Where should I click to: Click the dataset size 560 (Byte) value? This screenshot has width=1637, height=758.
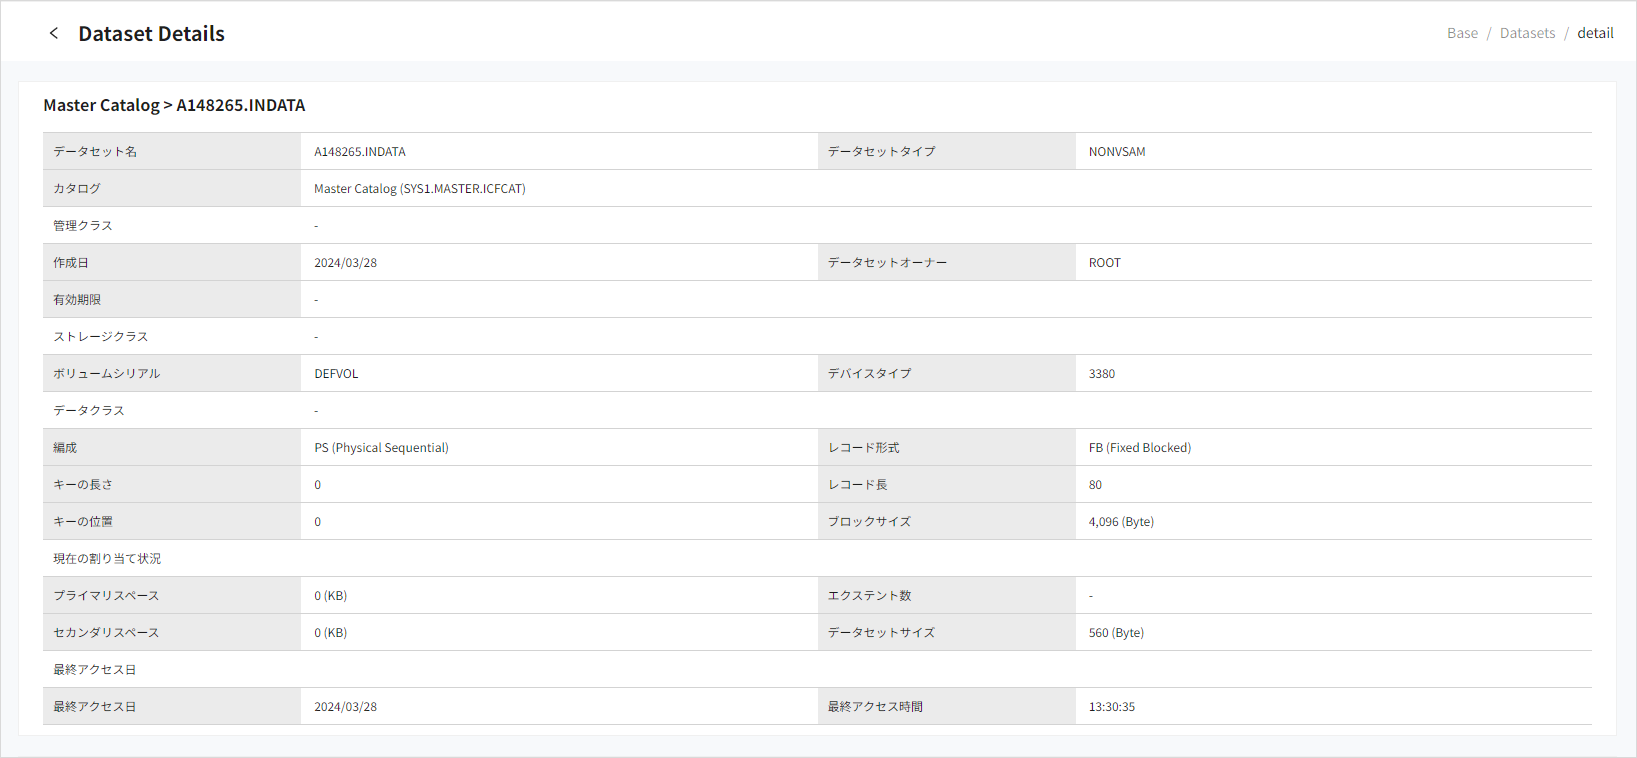(x=1116, y=633)
